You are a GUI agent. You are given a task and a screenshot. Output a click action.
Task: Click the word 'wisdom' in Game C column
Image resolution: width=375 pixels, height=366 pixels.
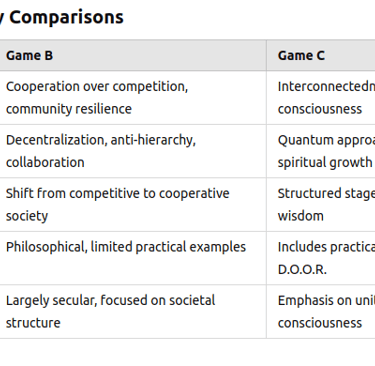point(301,216)
